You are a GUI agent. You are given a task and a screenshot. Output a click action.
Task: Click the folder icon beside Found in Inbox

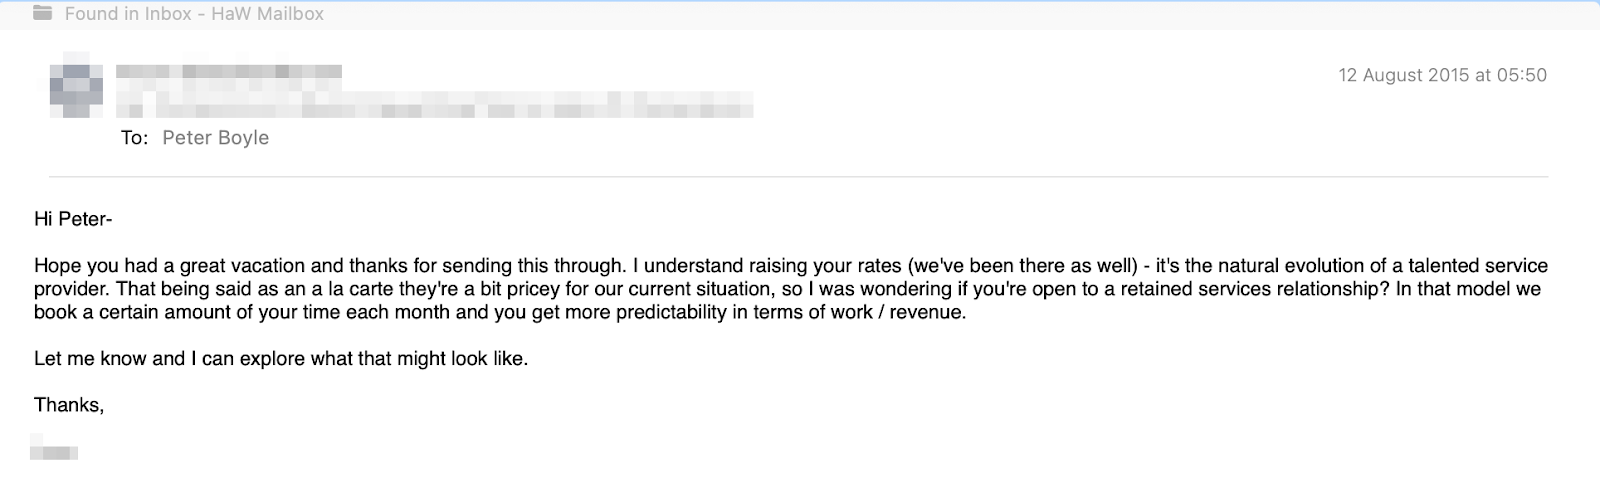tap(43, 14)
